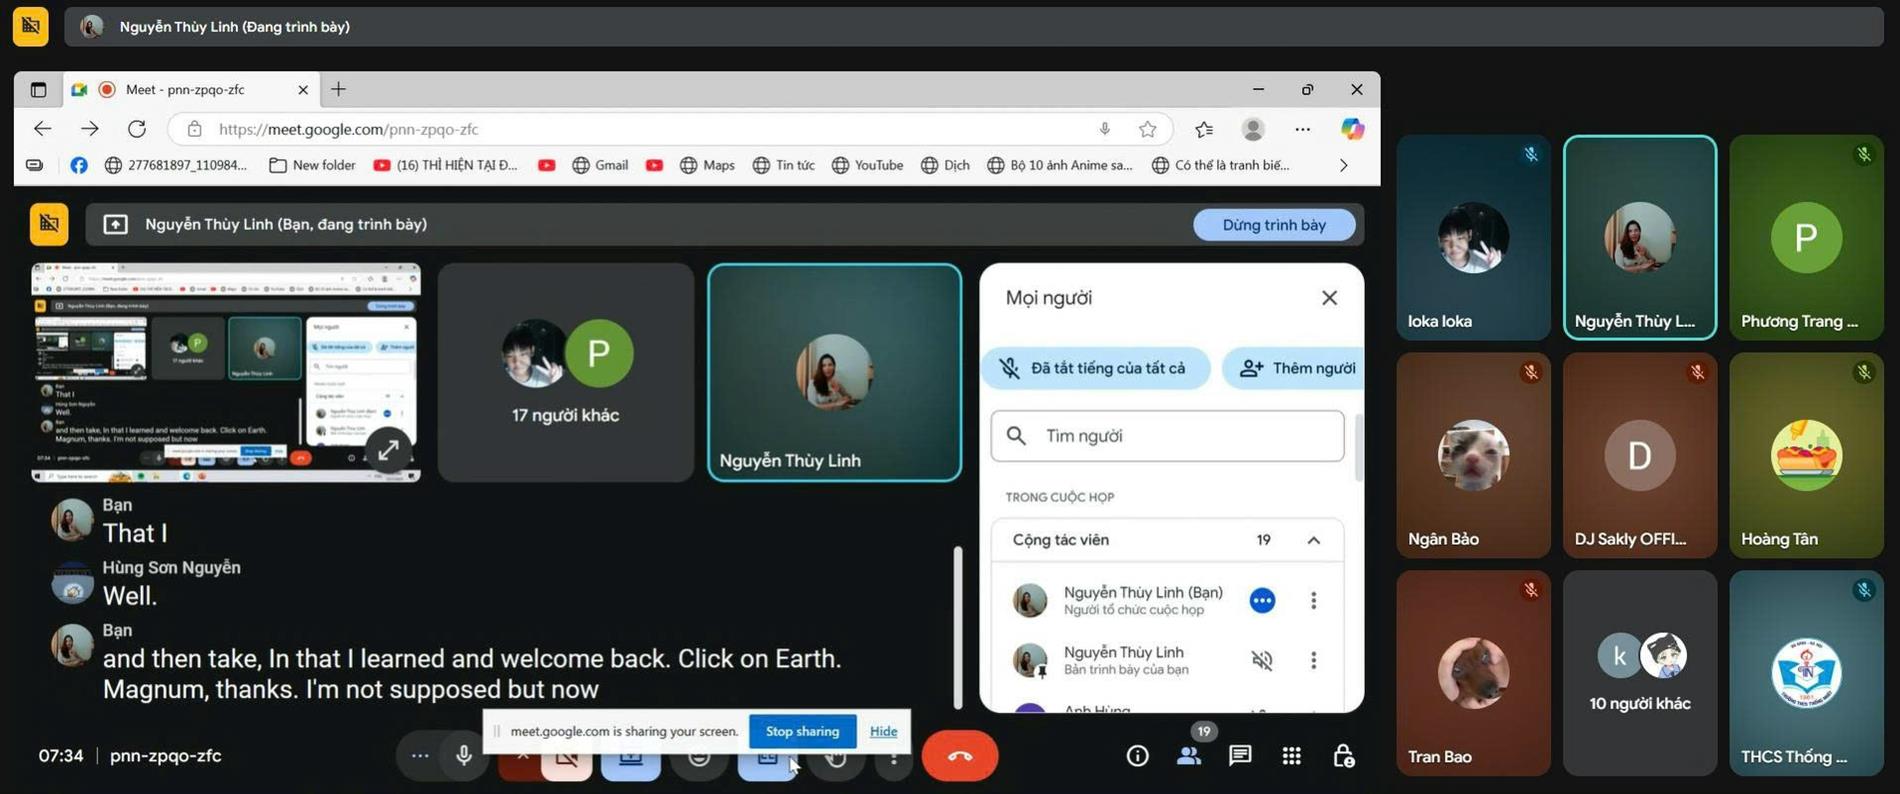Open audio settings dots beside microphone
The height and width of the screenshot is (794, 1900).
tap(420, 756)
